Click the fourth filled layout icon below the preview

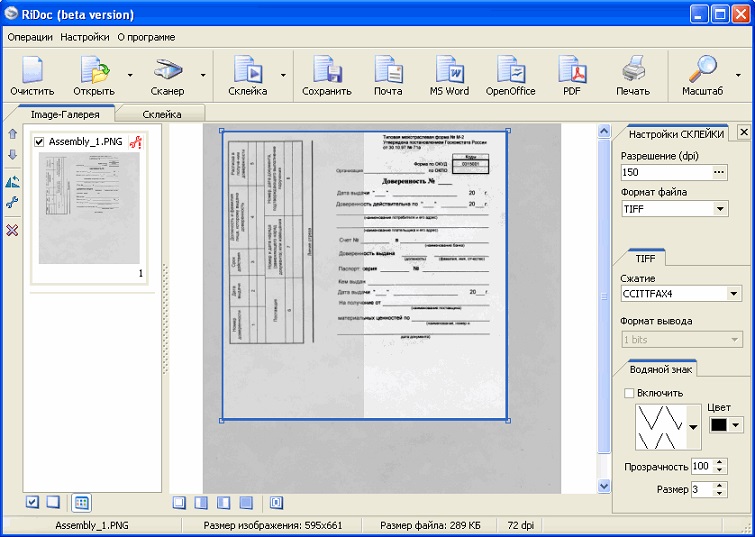point(246,503)
